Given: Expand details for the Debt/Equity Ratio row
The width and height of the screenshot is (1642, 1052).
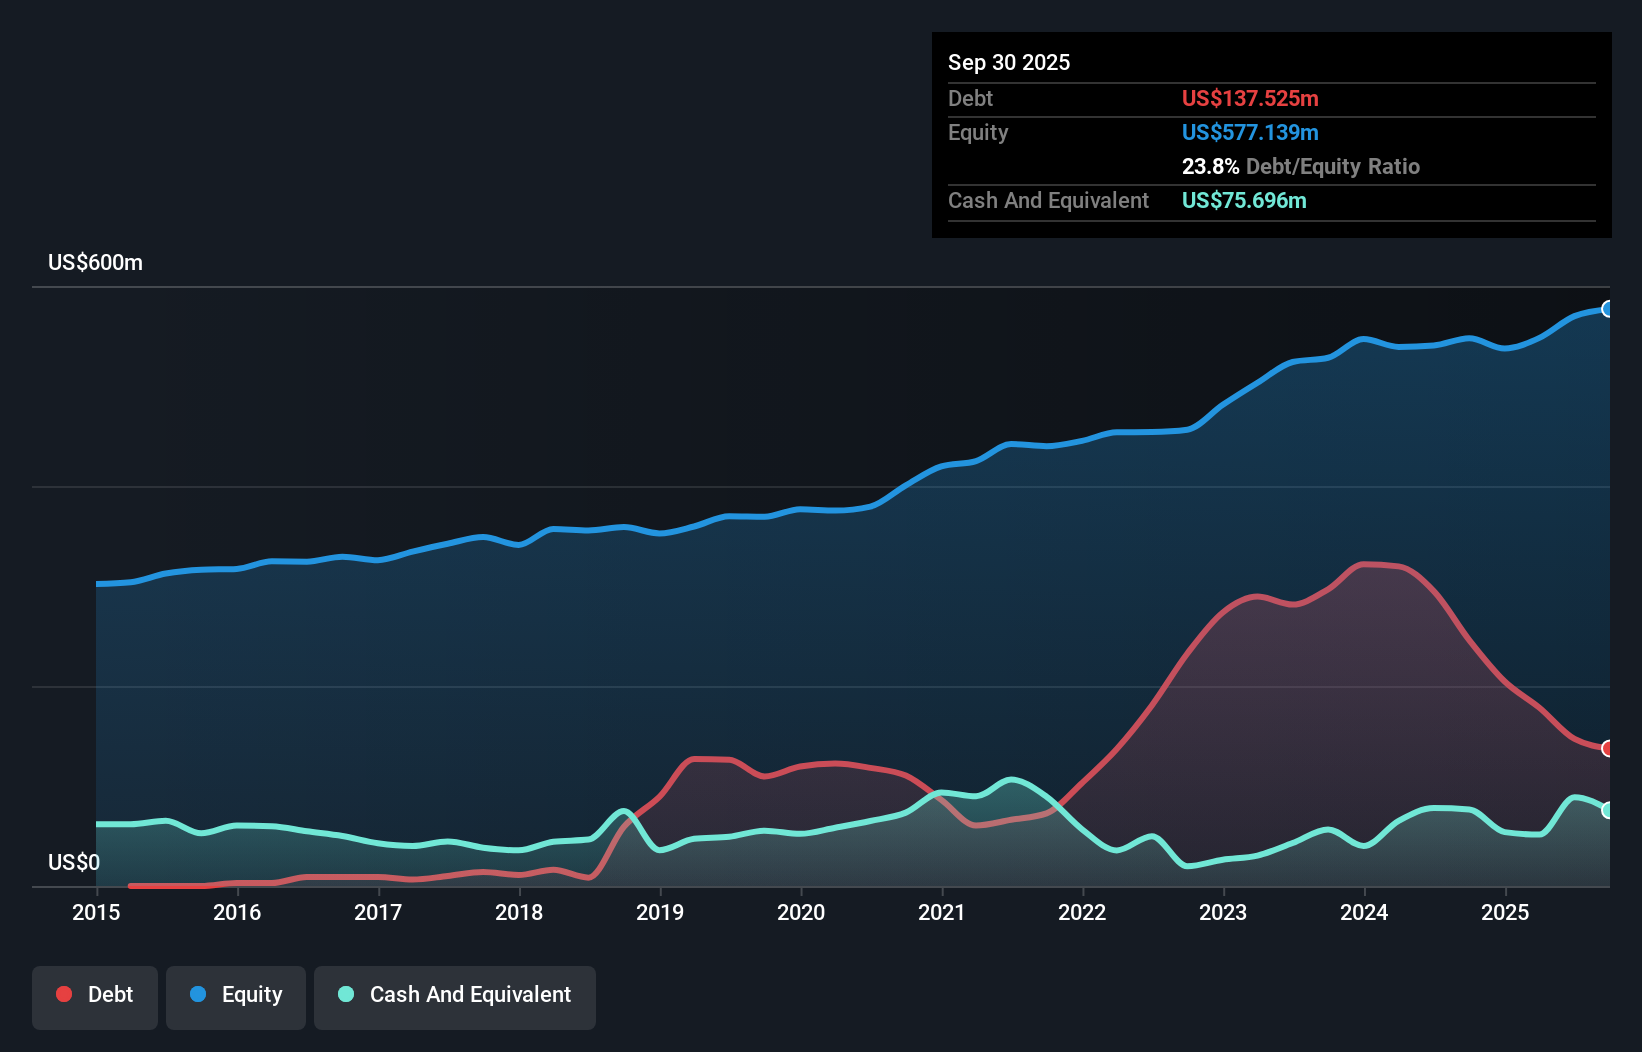Looking at the screenshot, I should click(1300, 166).
